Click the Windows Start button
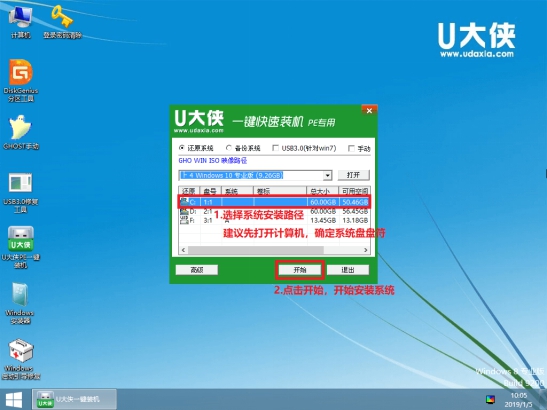Viewport: 547px width, 410px height. tap(14, 400)
